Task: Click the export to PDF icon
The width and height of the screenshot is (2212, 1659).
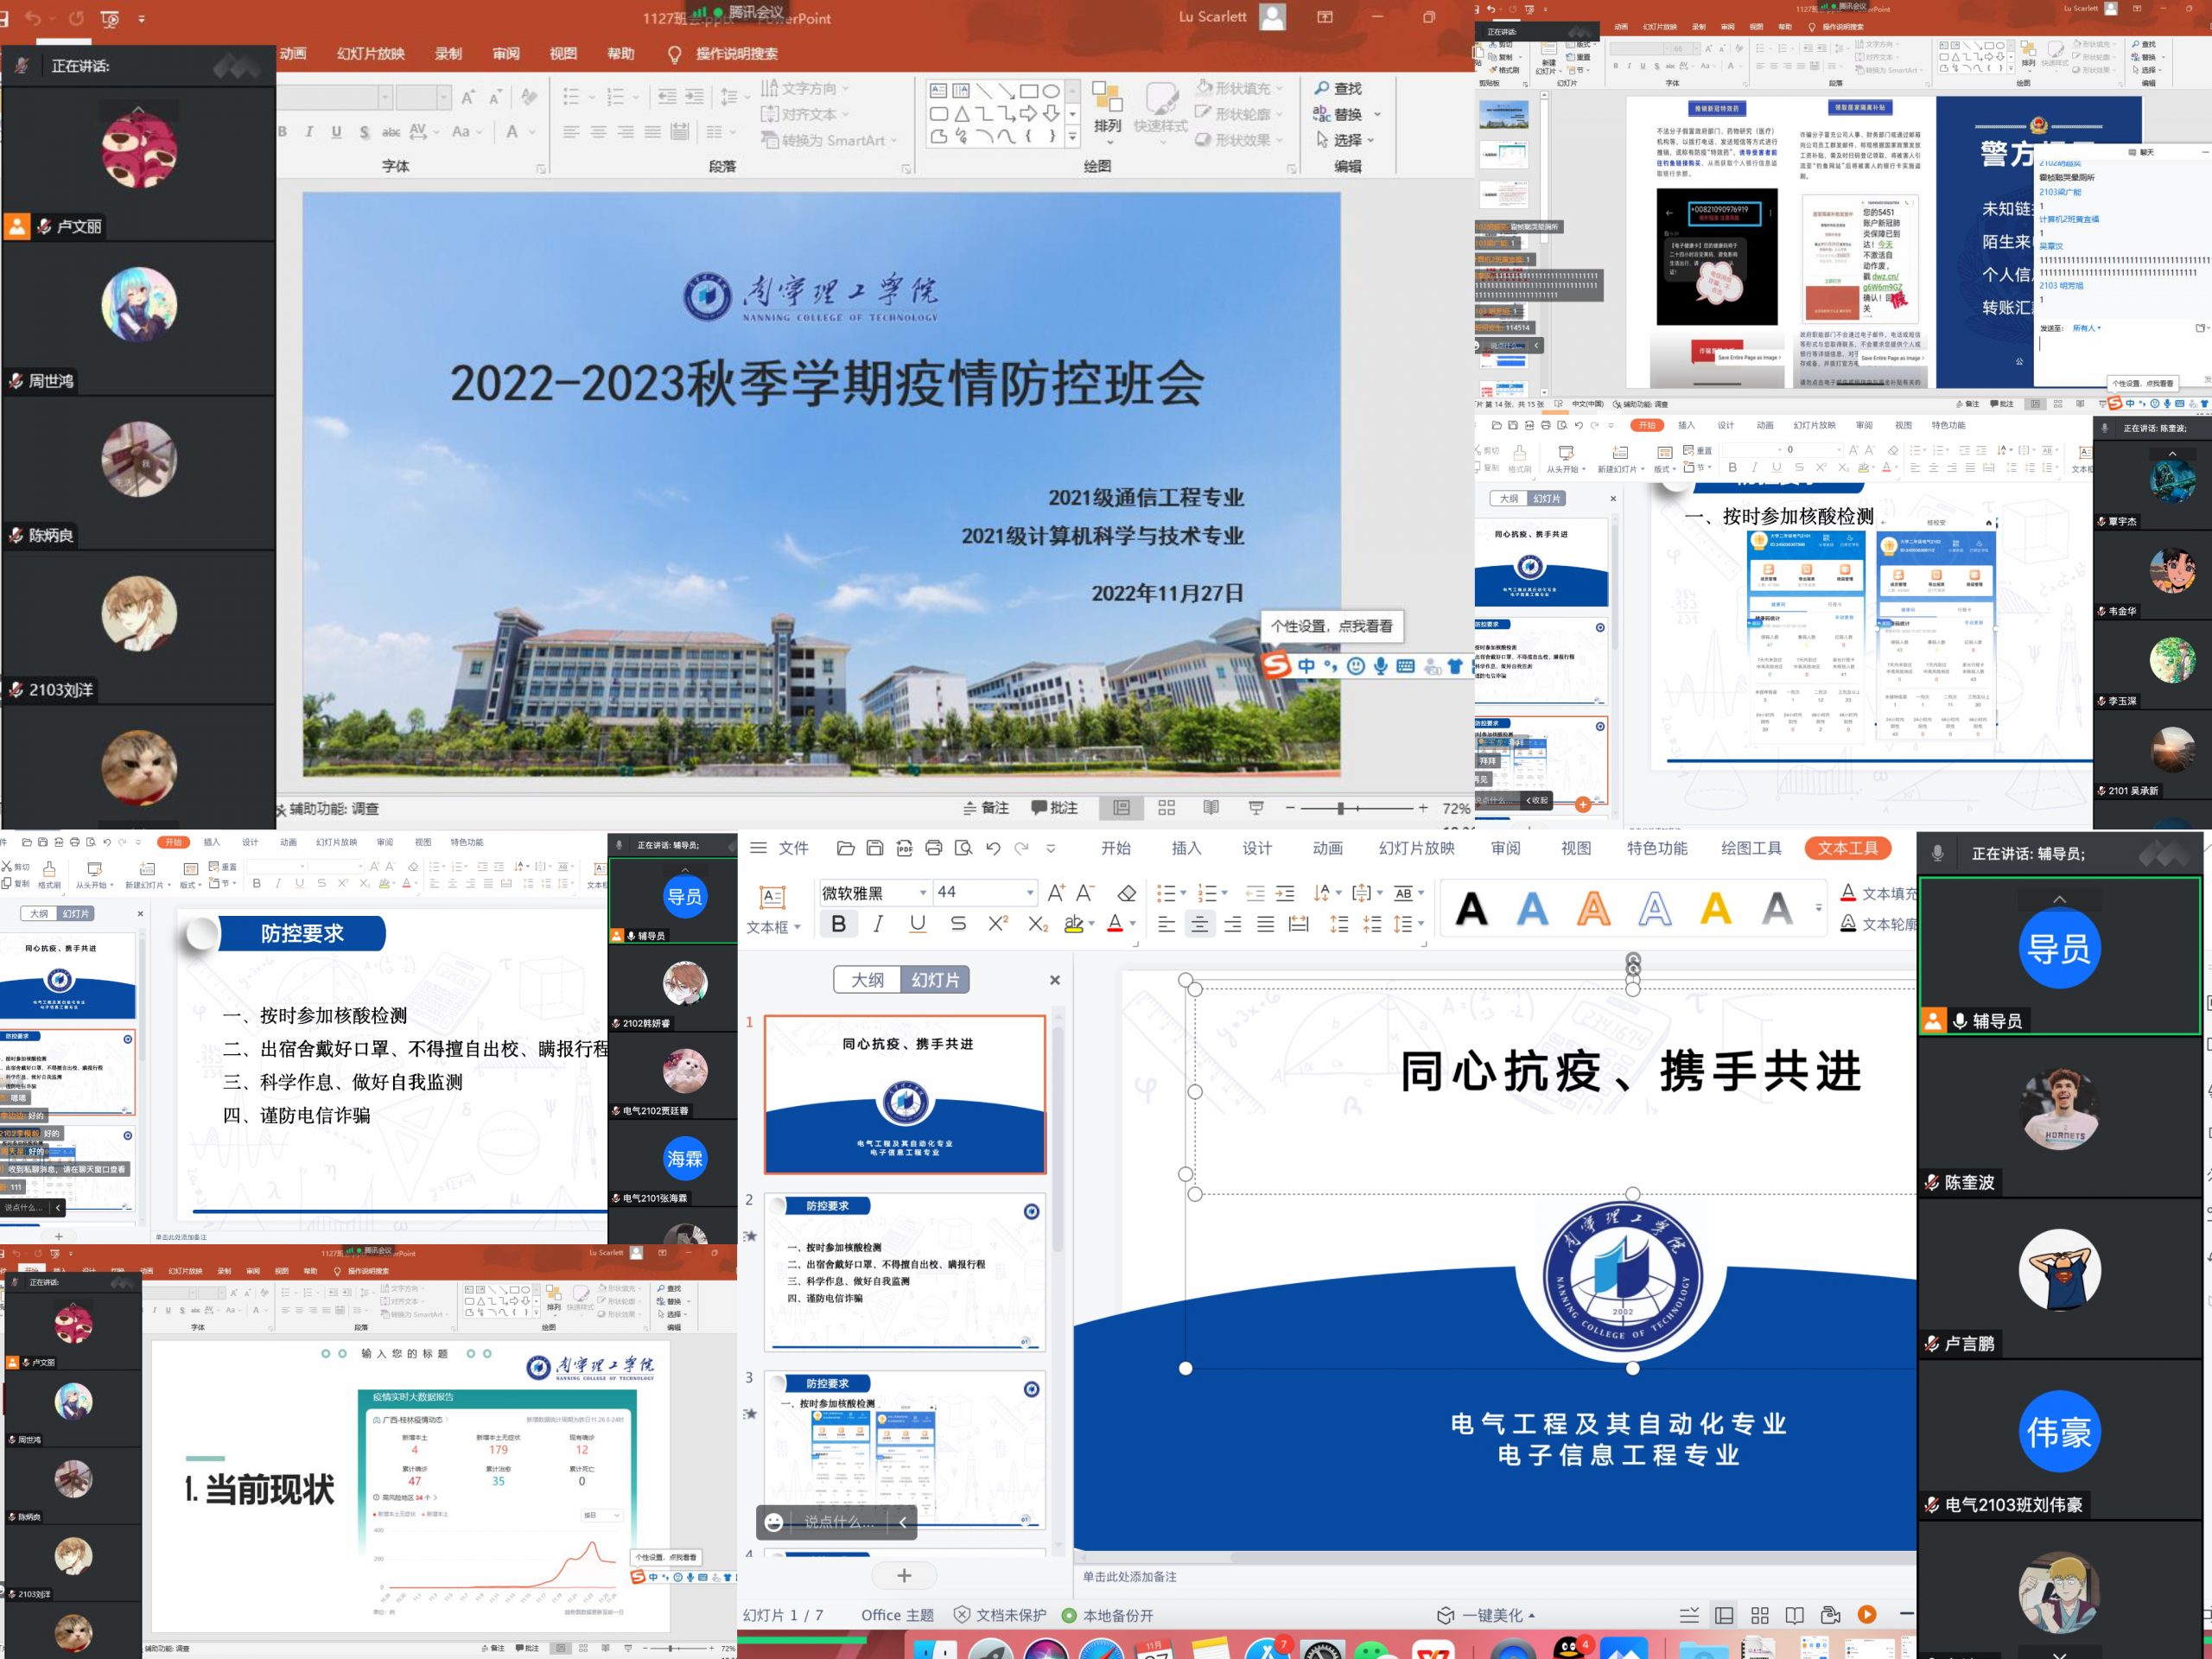Action: coord(904,848)
